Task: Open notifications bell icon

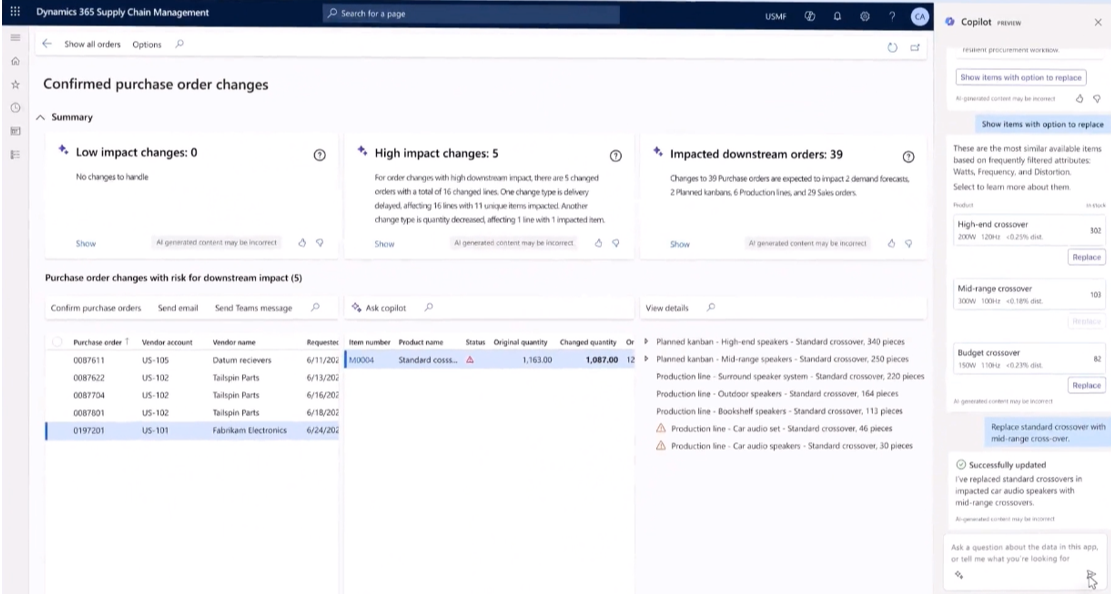Action: pos(838,16)
